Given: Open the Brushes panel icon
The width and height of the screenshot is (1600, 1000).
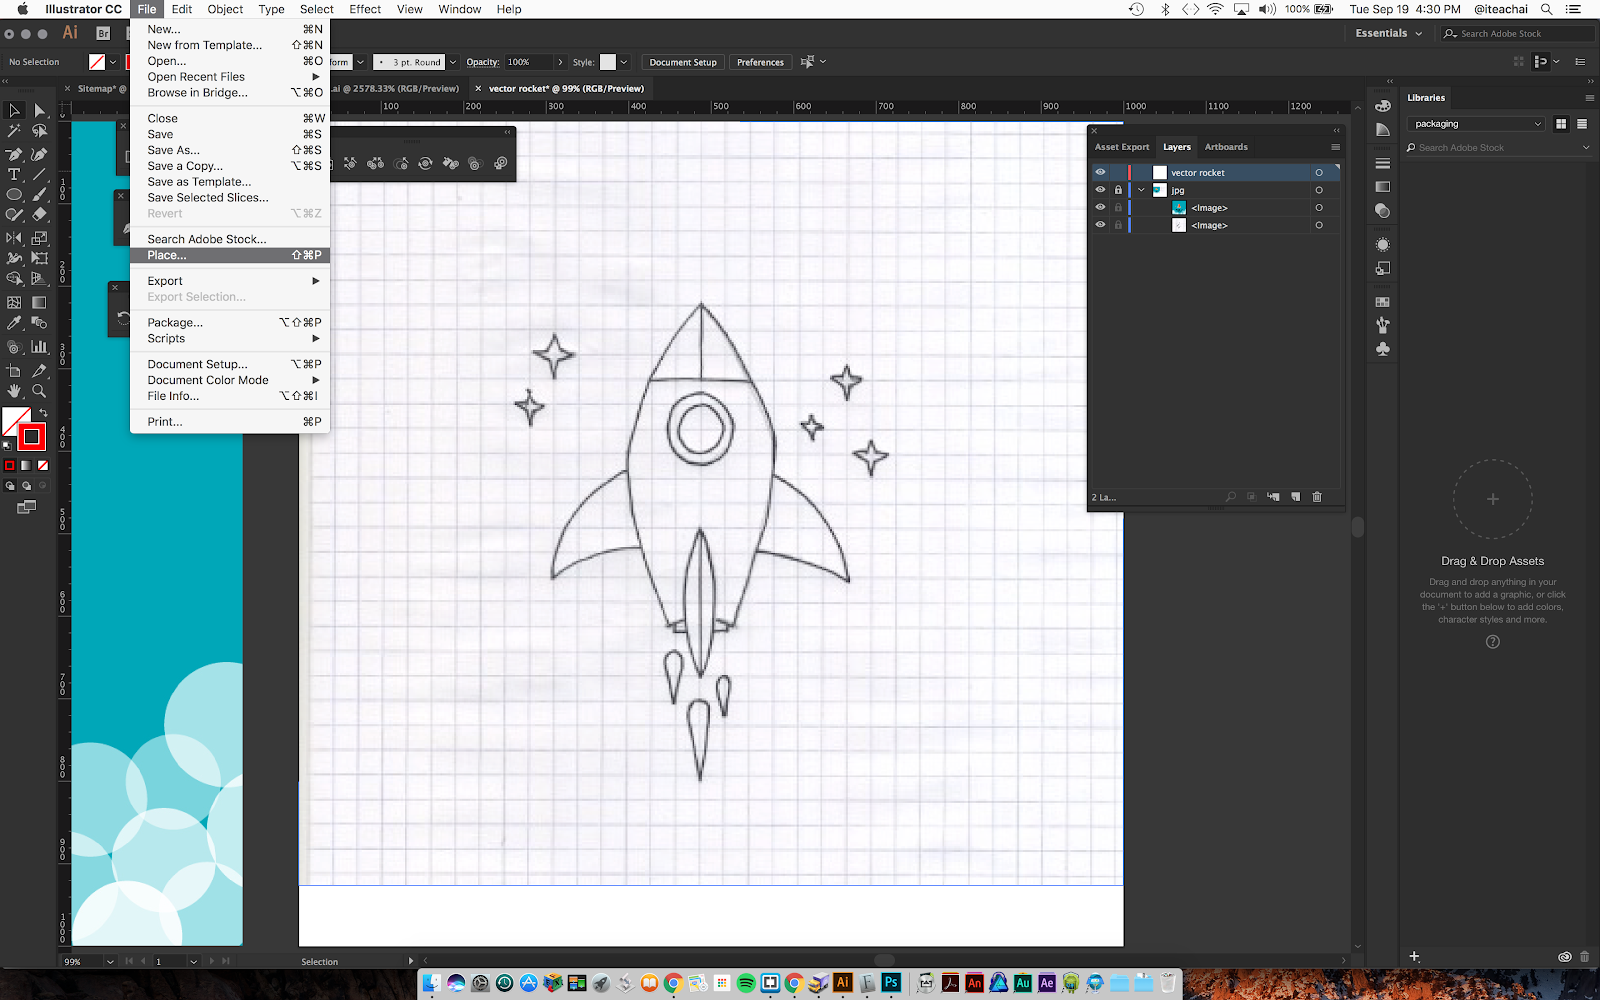Looking at the screenshot, I should (1383, 325).
